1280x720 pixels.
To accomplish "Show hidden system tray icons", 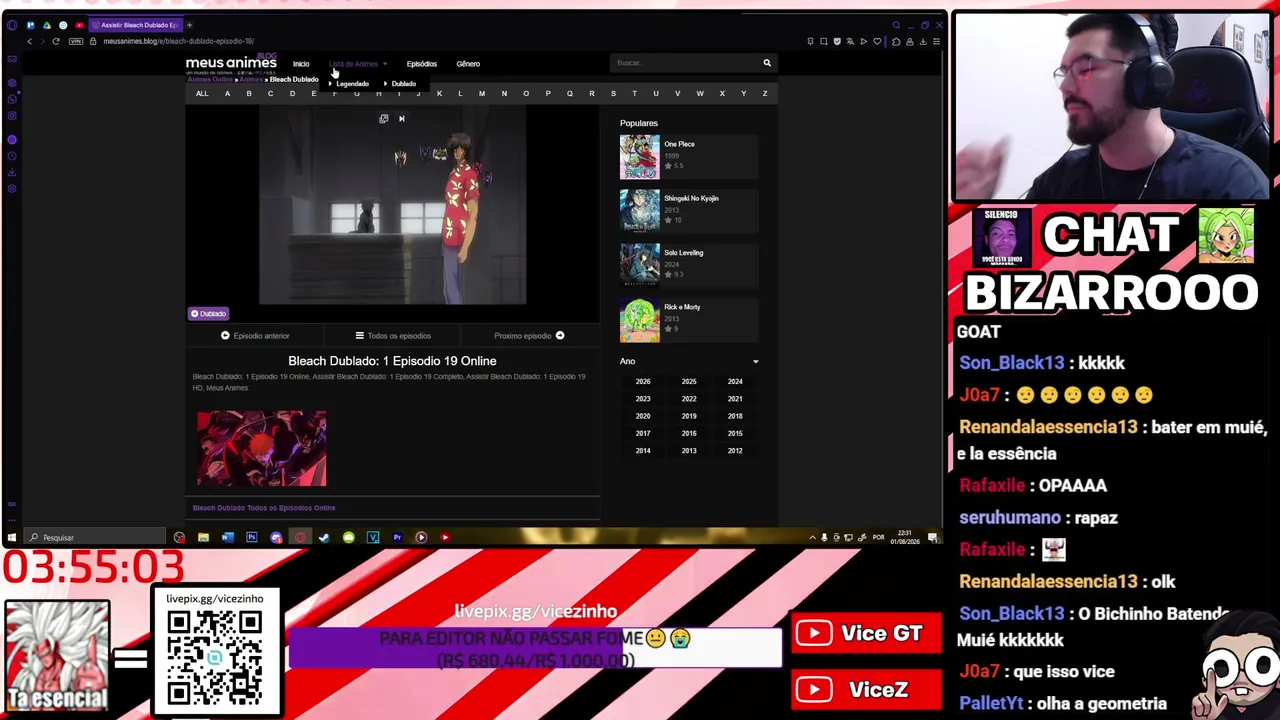I will (812, 537).
